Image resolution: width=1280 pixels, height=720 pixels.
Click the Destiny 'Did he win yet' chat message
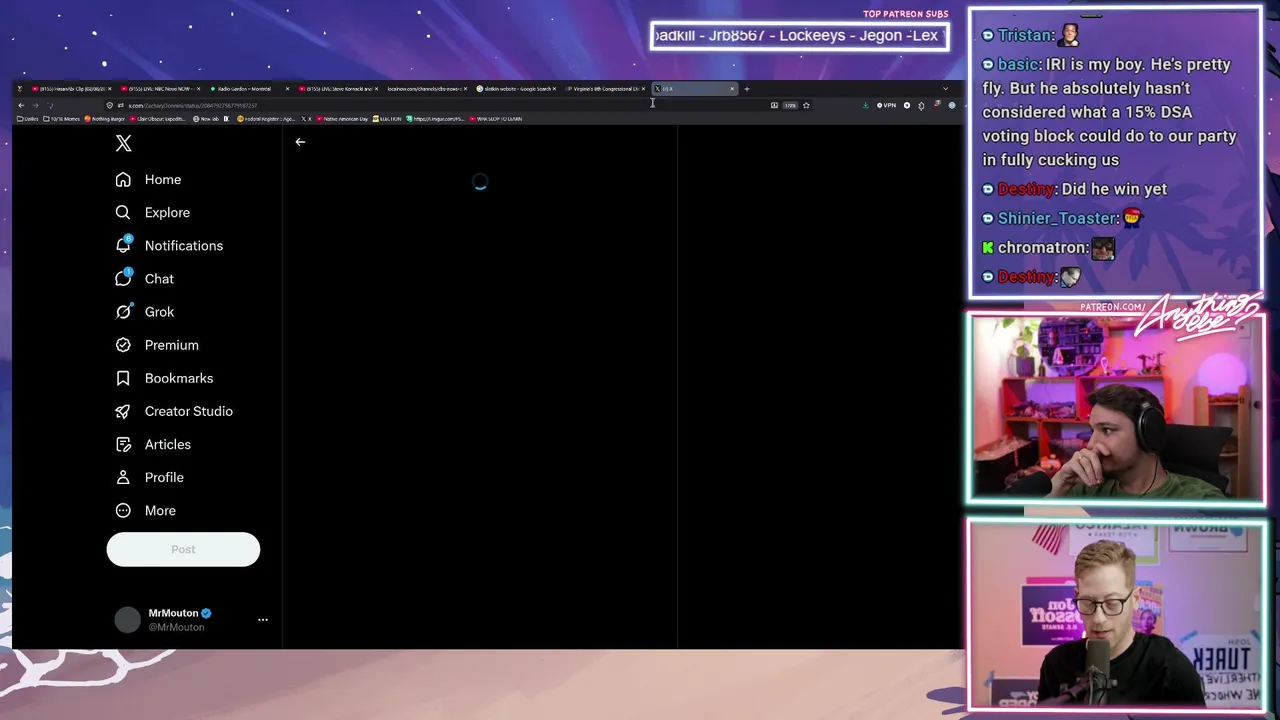pos(1077,189)
